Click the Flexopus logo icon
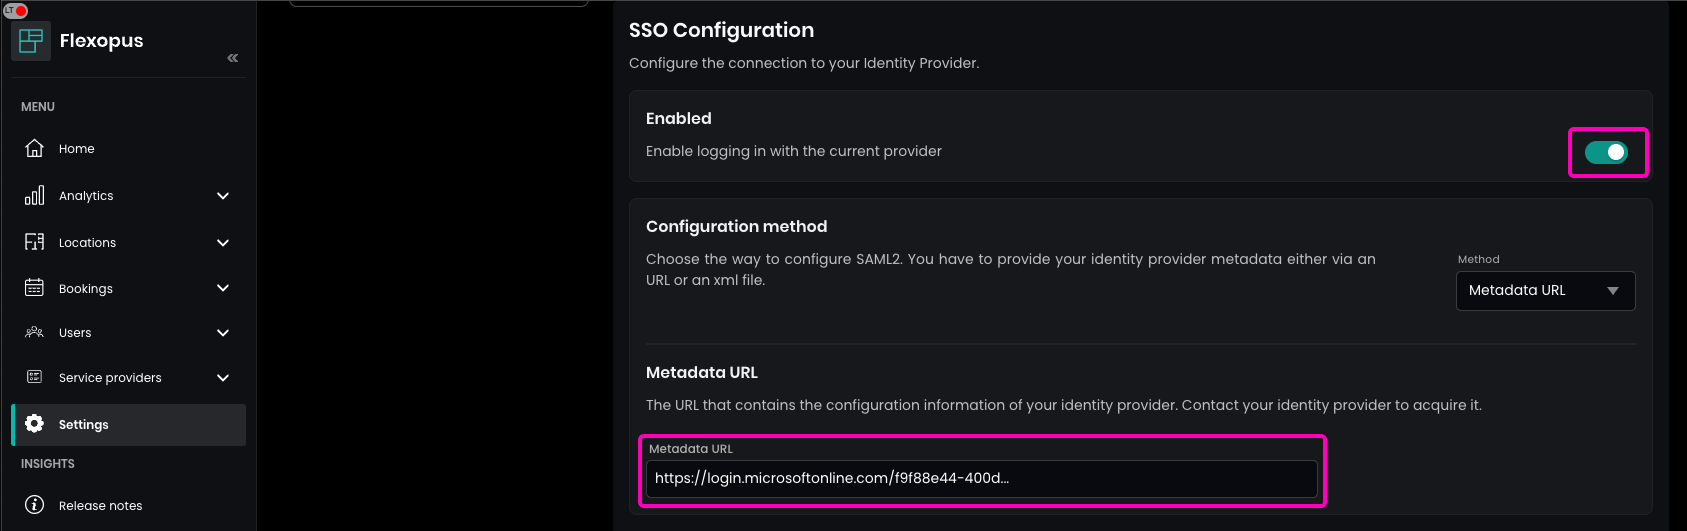The width and height of the screenshot is (1687, 531). click(31, 41)
